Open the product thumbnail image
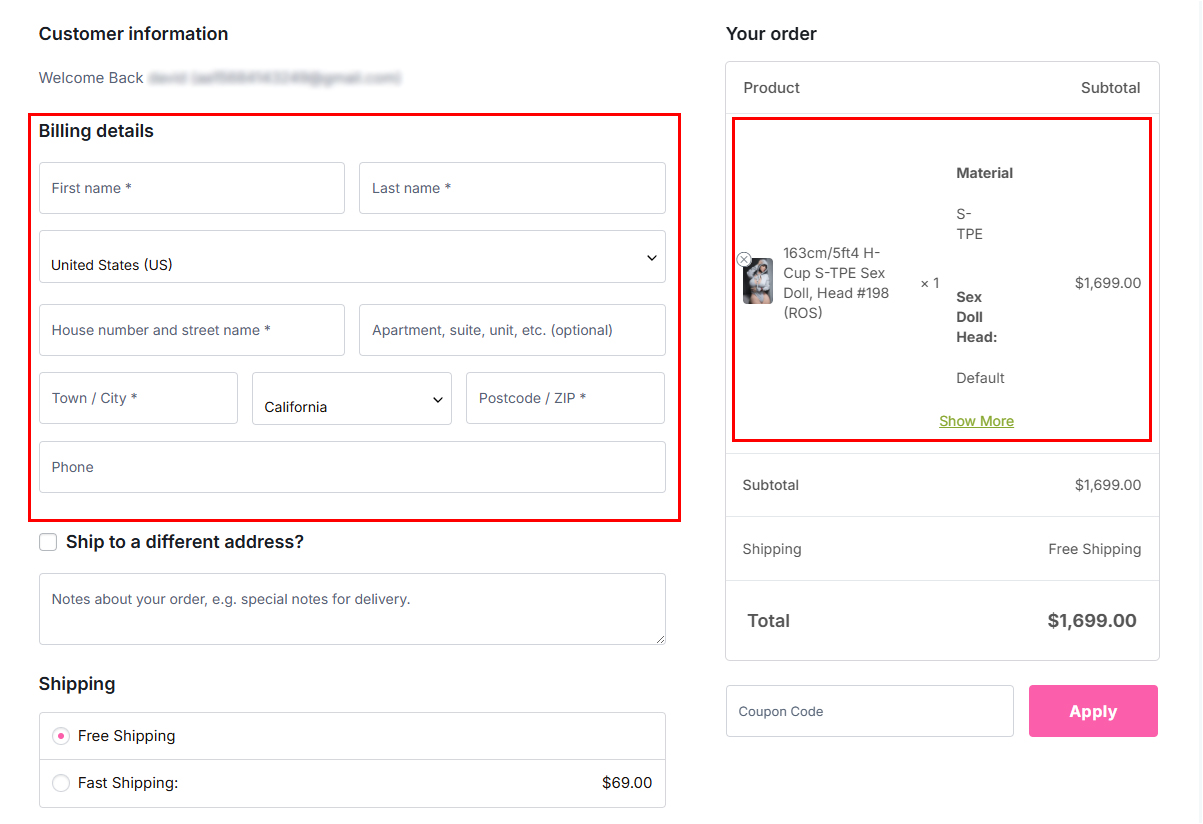This screenshot has height=824, width=1203. pos(758,282)
